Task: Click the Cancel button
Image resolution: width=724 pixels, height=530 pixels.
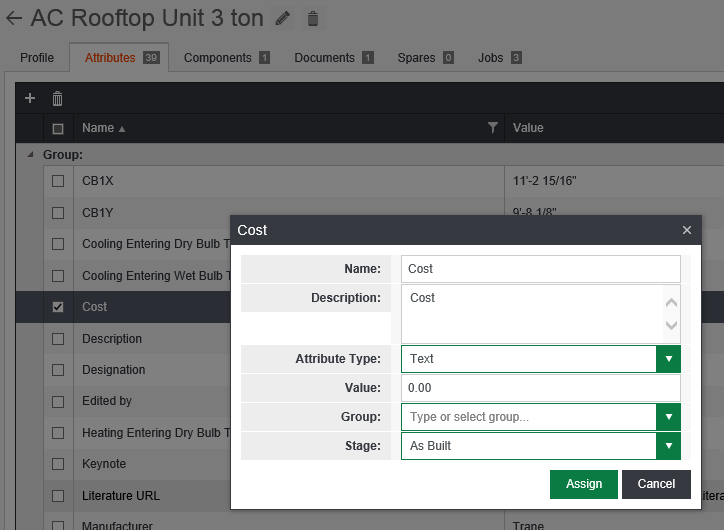Action: coord(656,484)
